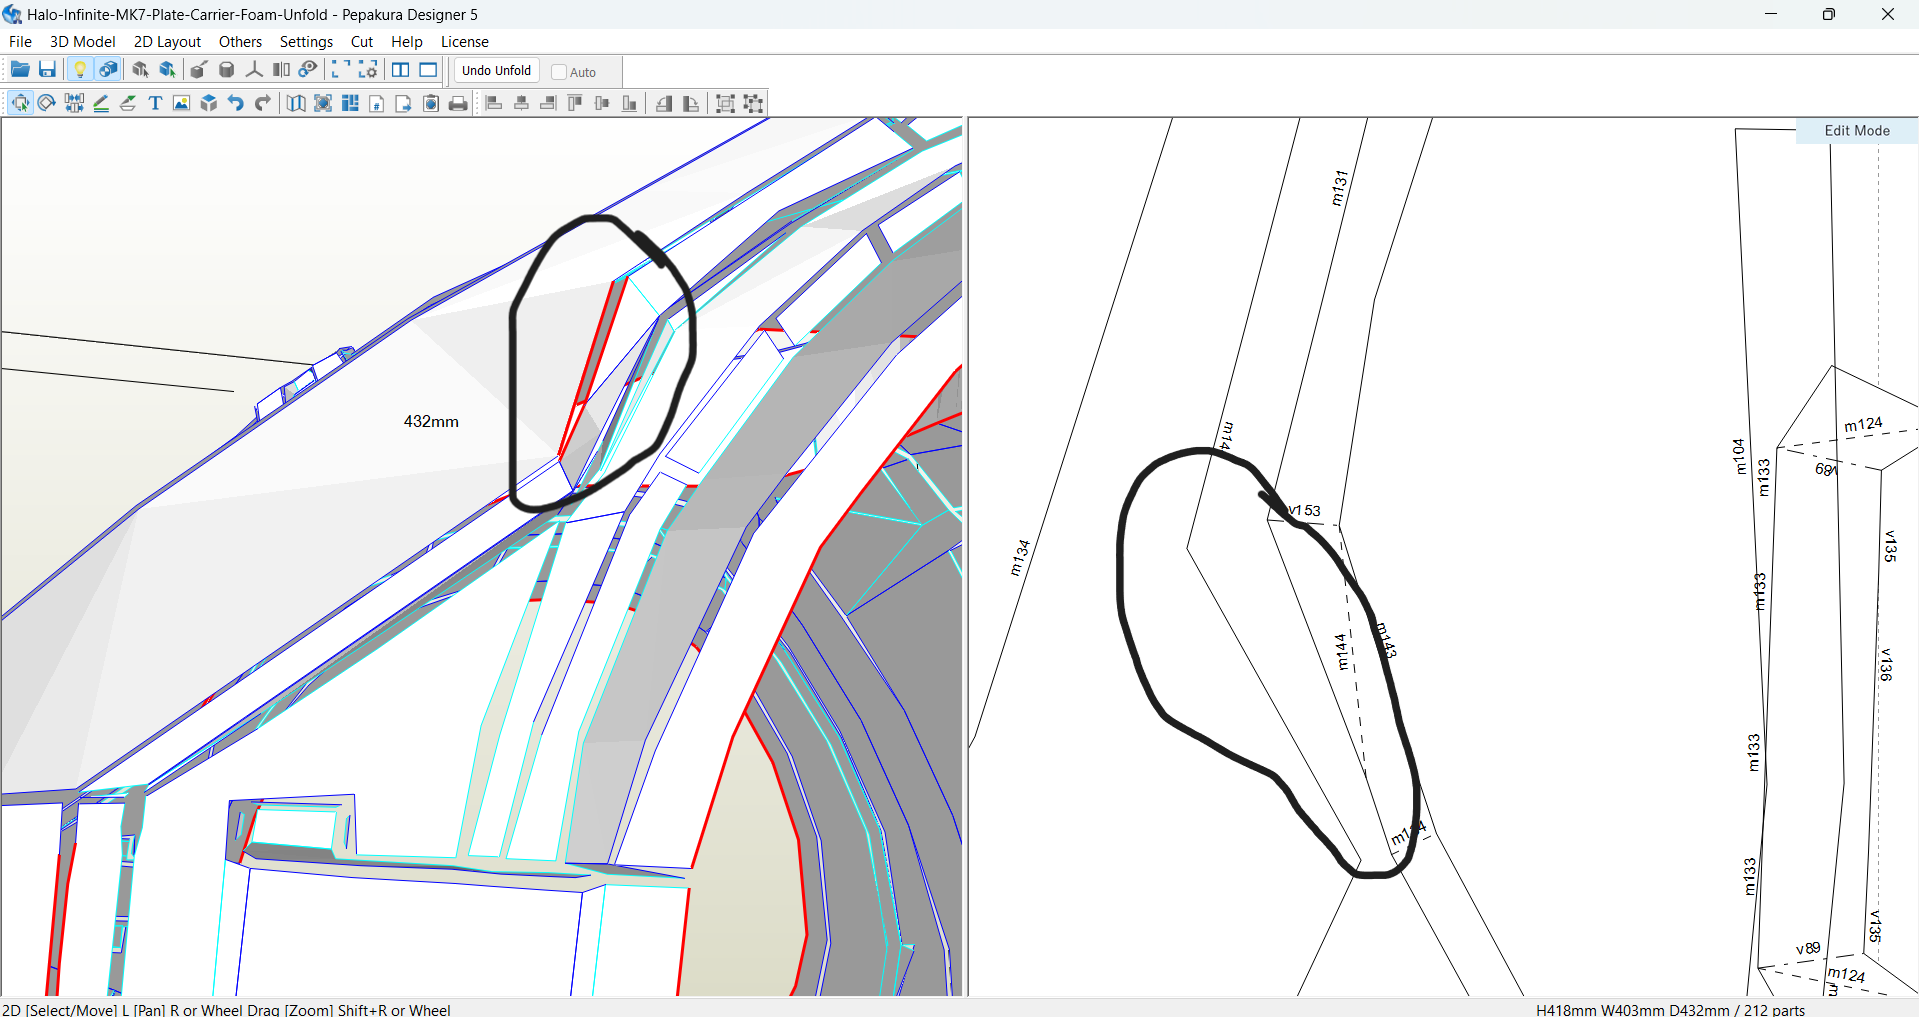1919x1017 pixels.
Task: Enable the Auto checkbox
Action: (x=559, y=72)
